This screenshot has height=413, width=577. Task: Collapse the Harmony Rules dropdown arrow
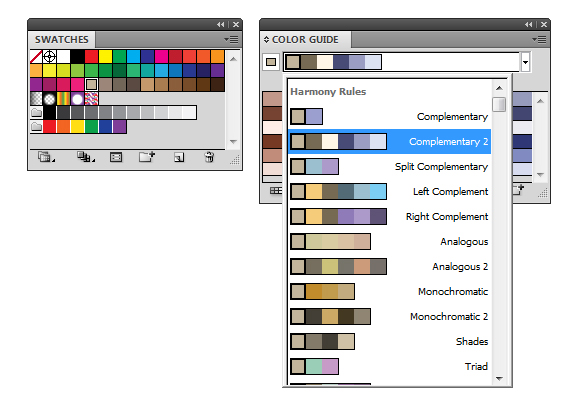525,62
